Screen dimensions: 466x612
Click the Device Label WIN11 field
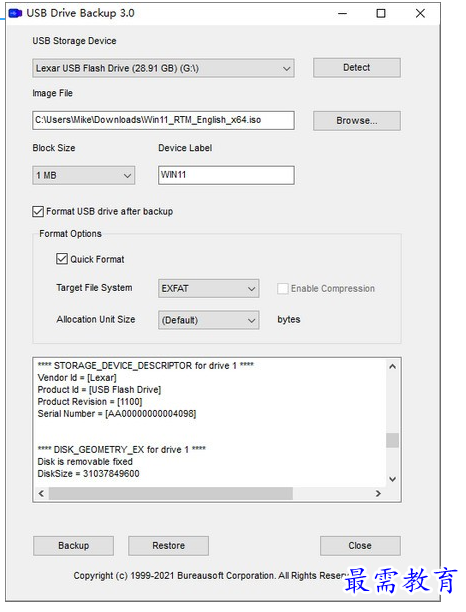tap(226, 175)
